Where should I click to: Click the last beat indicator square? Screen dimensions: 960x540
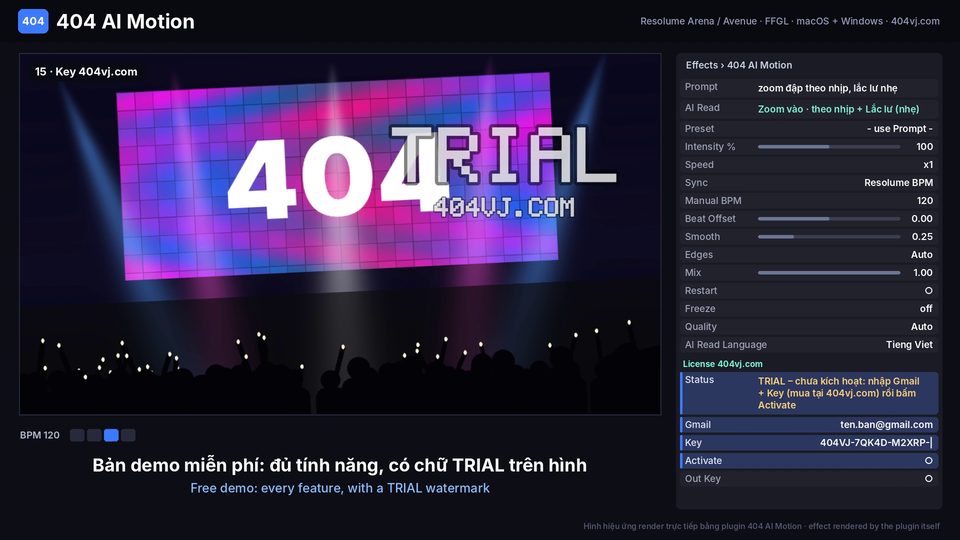[x=128, y=435]
